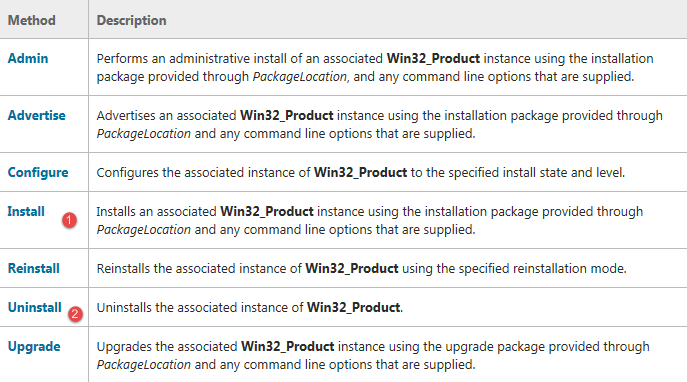Image resolution: width=687 pixels, height=382 pixels.
Task: Open the Advertise method link
Action: 37,115
